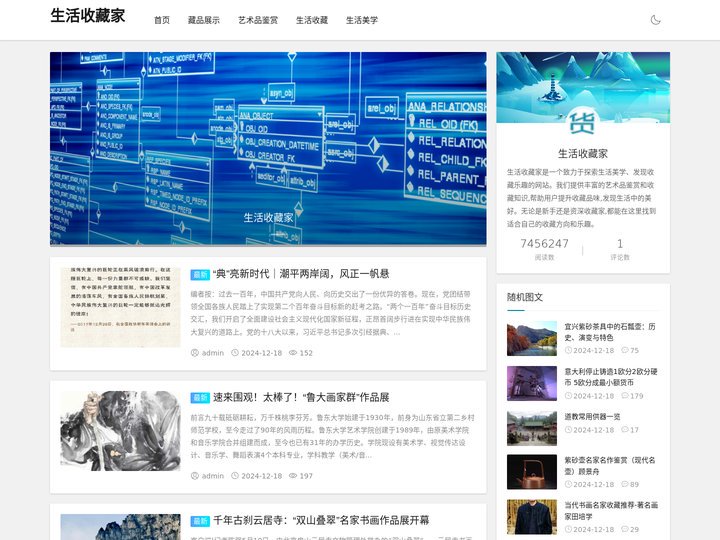Click clock icon on "典"亮新时代 article
The height and width of the screenshot is (540, 720).
pyautogui.click(x=235, y=353)
